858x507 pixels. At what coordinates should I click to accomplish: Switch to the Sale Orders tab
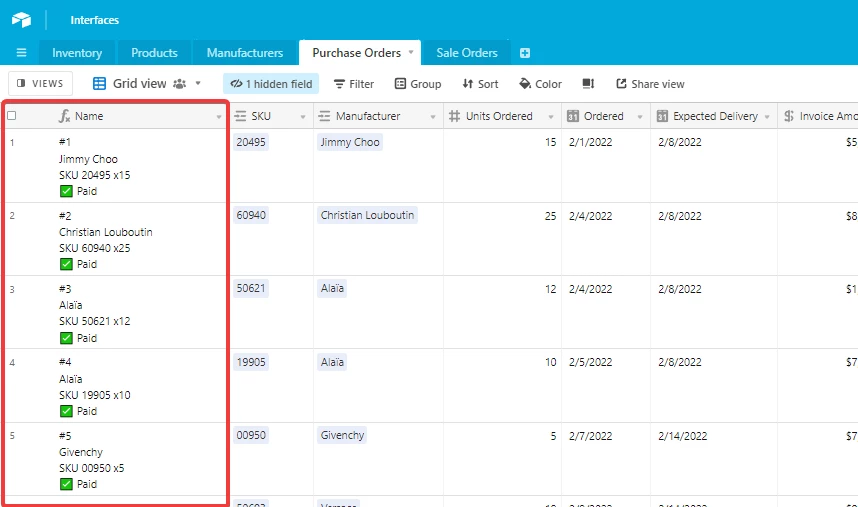[467, 53]
